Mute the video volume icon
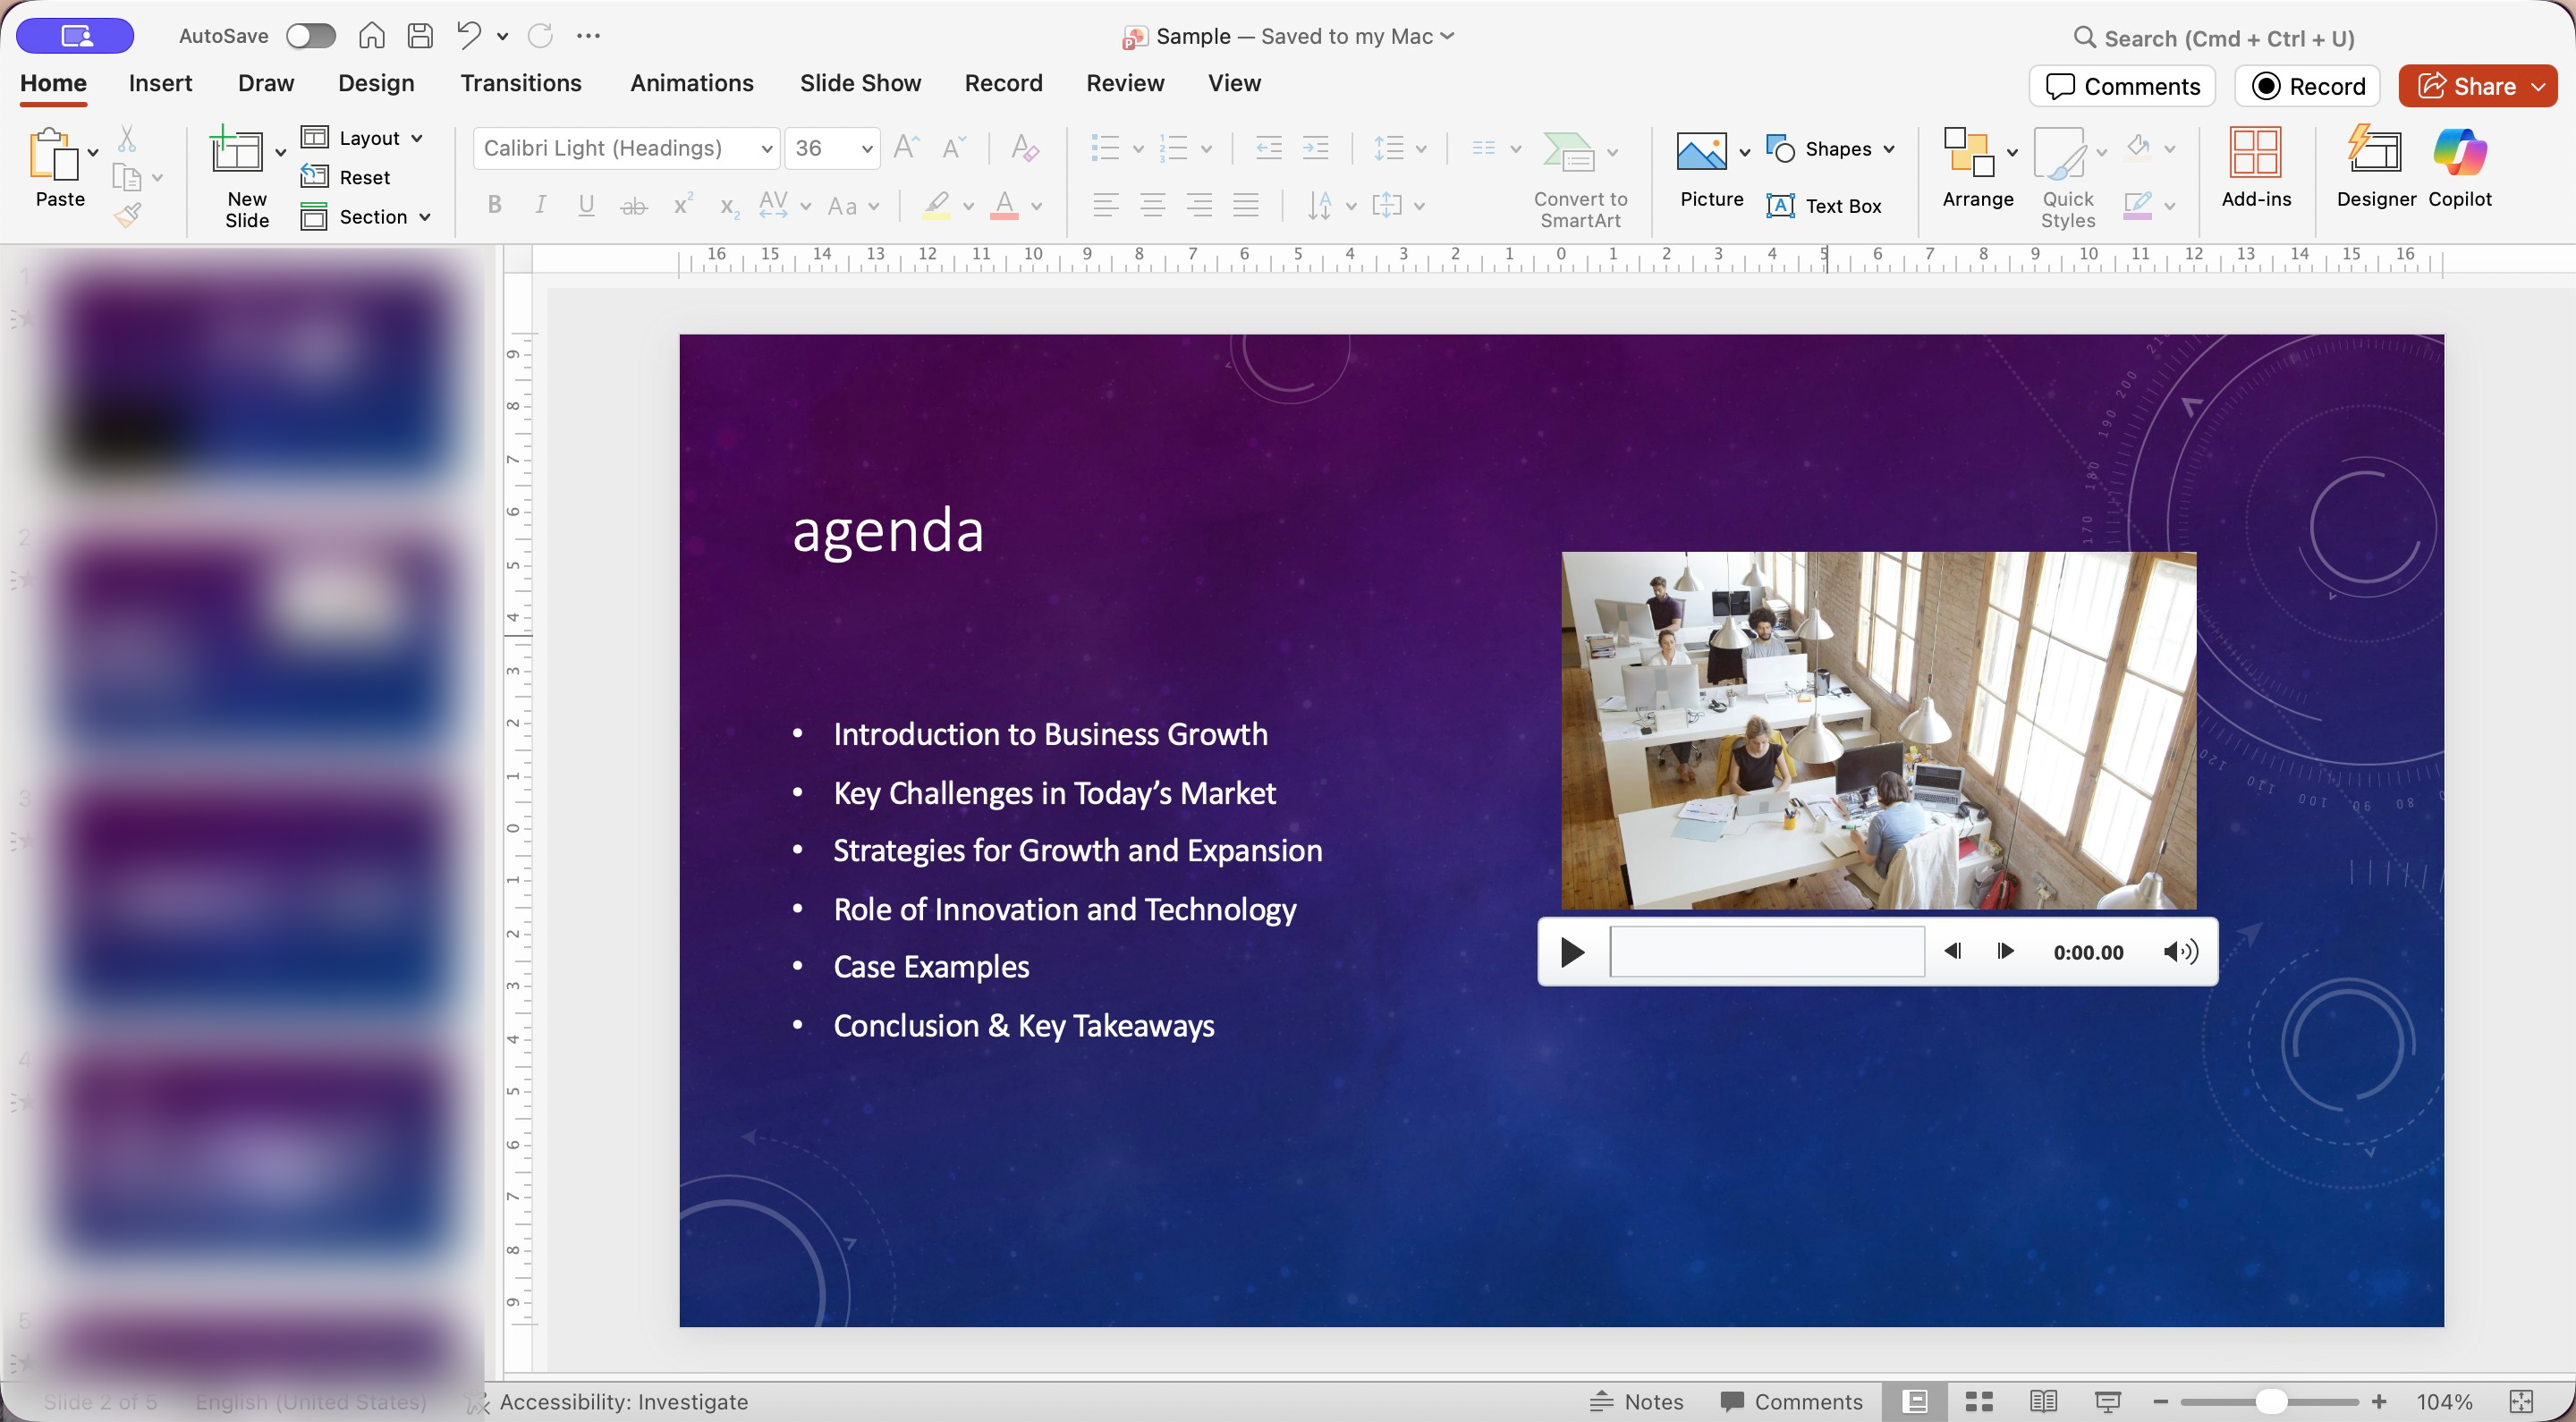The height and width of the screenshot is (1422, 2576). (x=2180, y=951)
